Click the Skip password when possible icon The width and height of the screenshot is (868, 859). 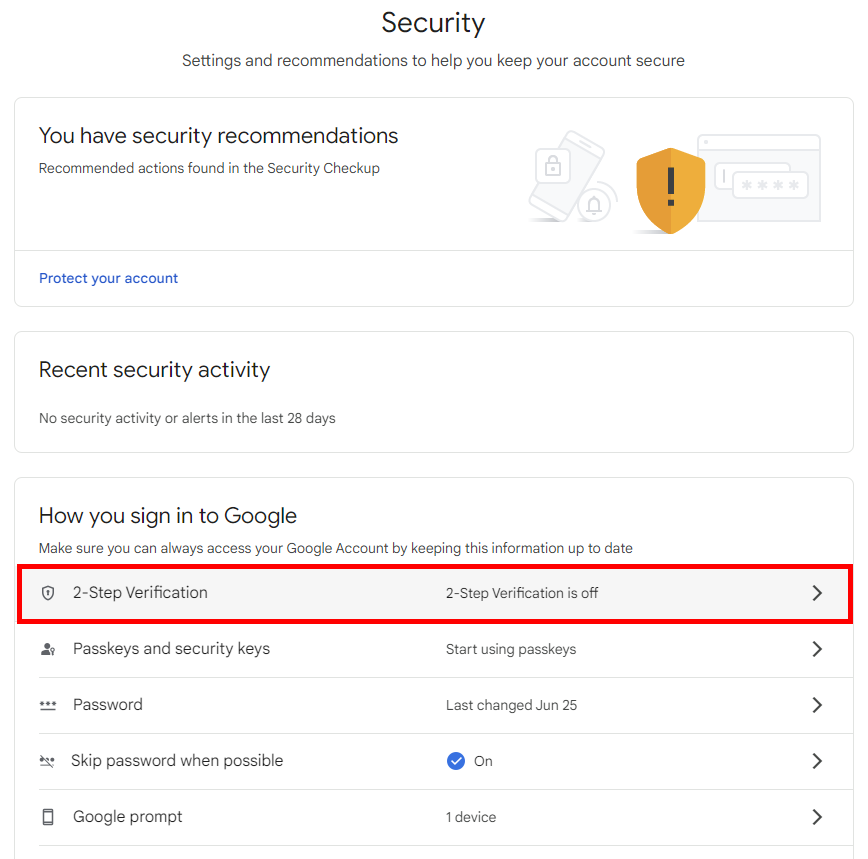coord(47,761)
